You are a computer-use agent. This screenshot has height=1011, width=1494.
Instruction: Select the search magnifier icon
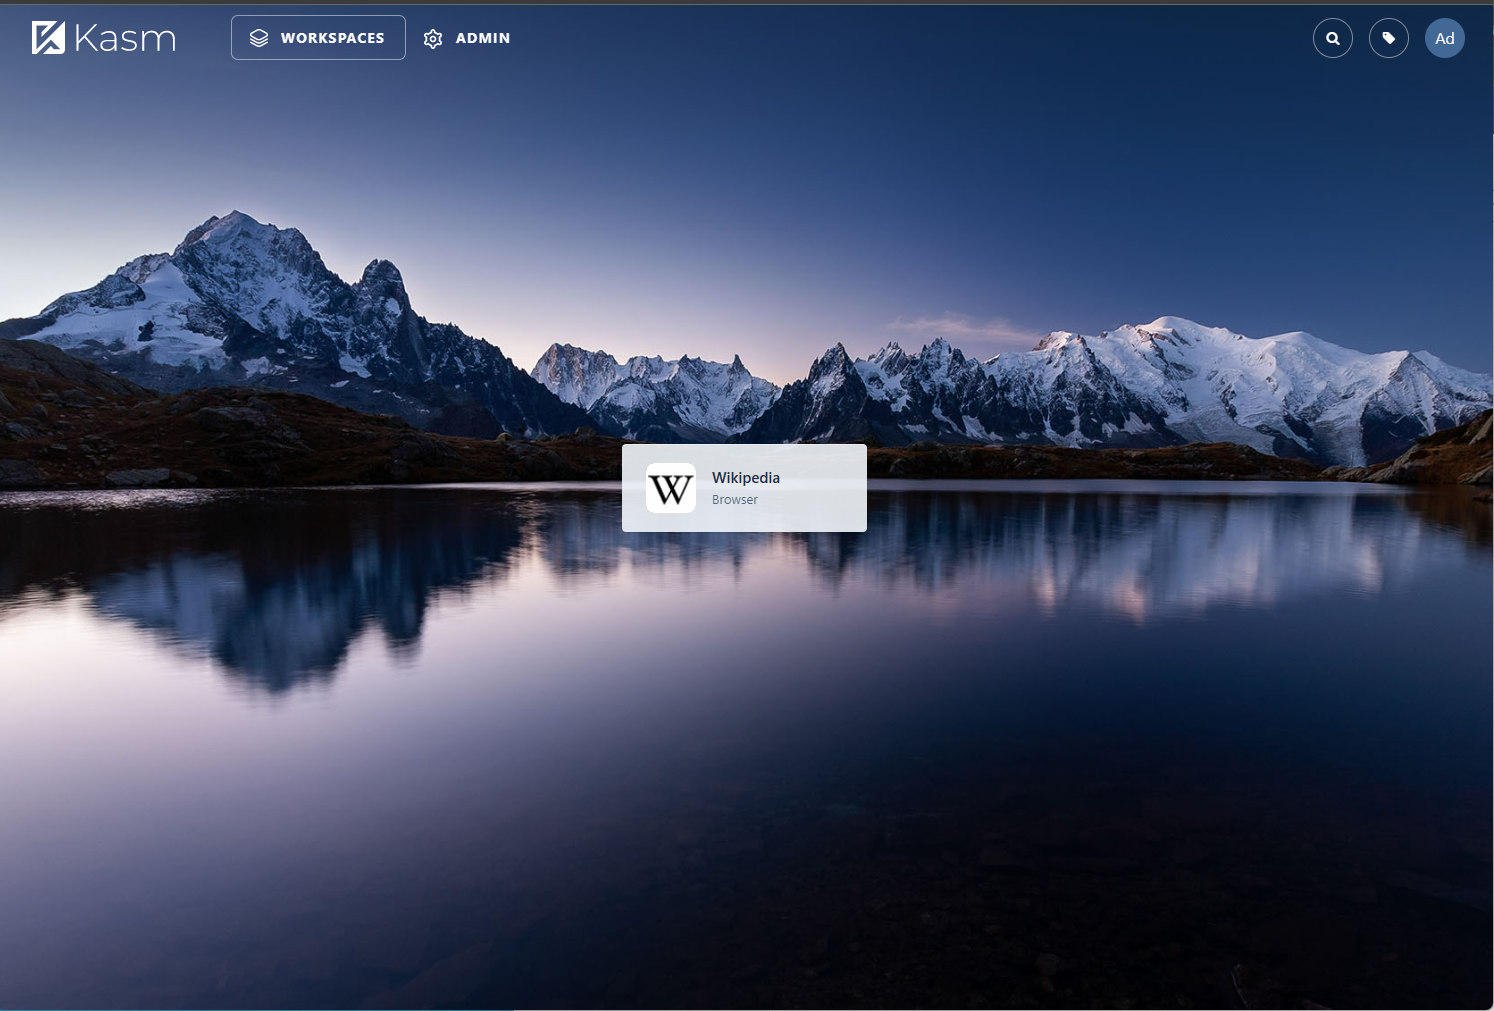1332,37
